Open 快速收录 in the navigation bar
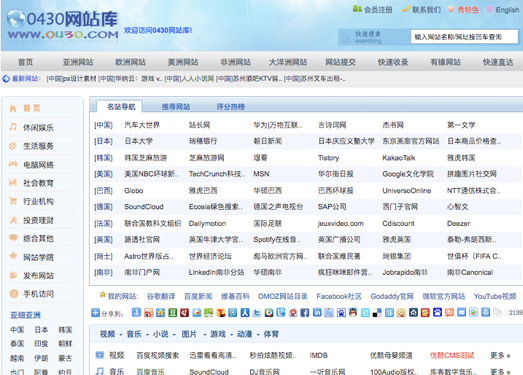 pyautogui.click(x=393, y=62)
